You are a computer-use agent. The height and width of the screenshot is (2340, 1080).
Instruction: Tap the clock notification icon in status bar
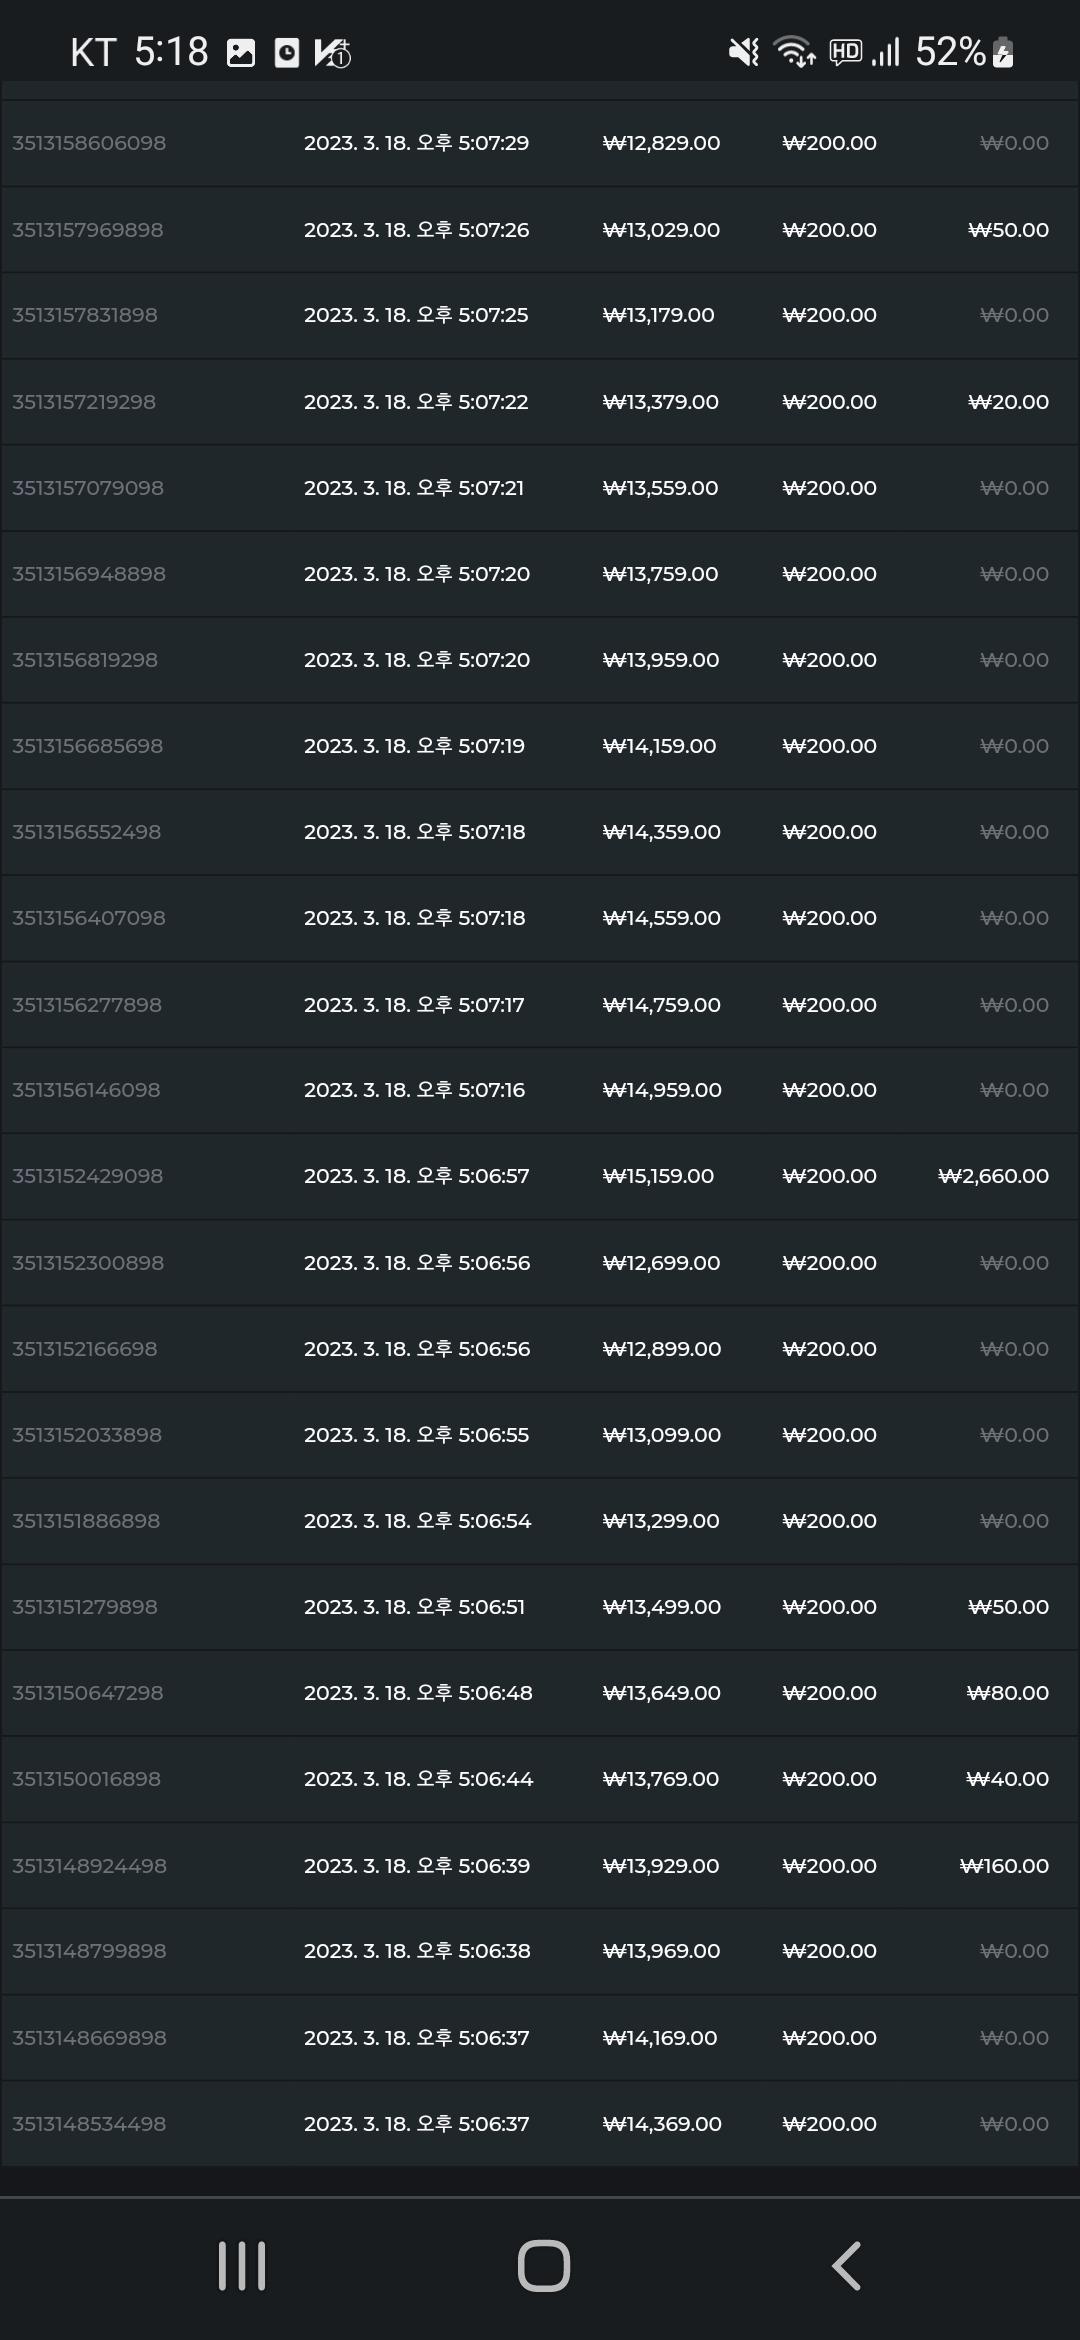tap(287, 53)
